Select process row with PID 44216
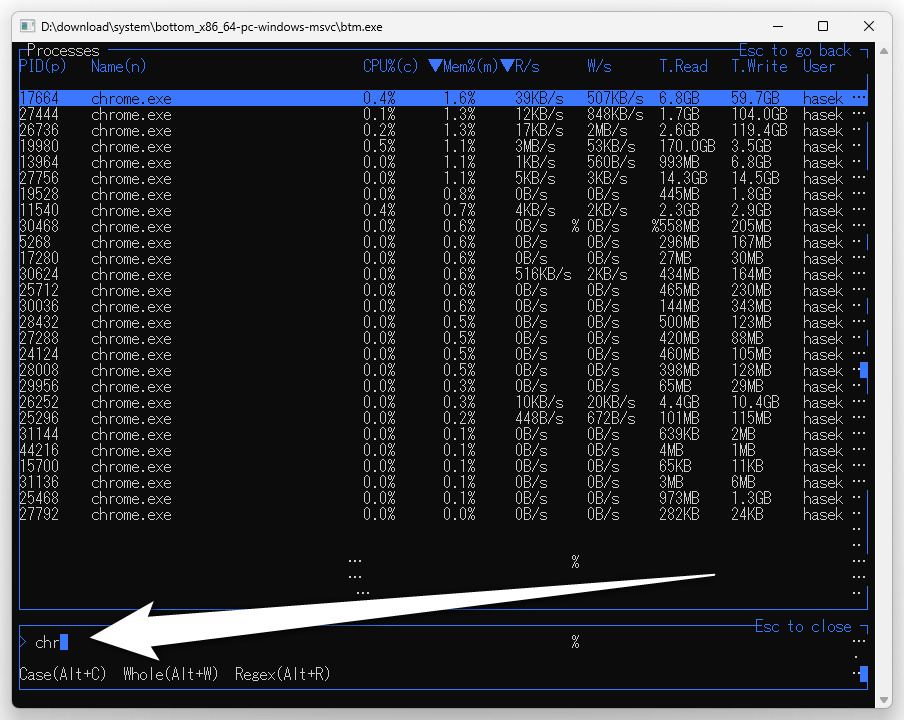Viewport: 904px width, 720px height. (443, 450)
